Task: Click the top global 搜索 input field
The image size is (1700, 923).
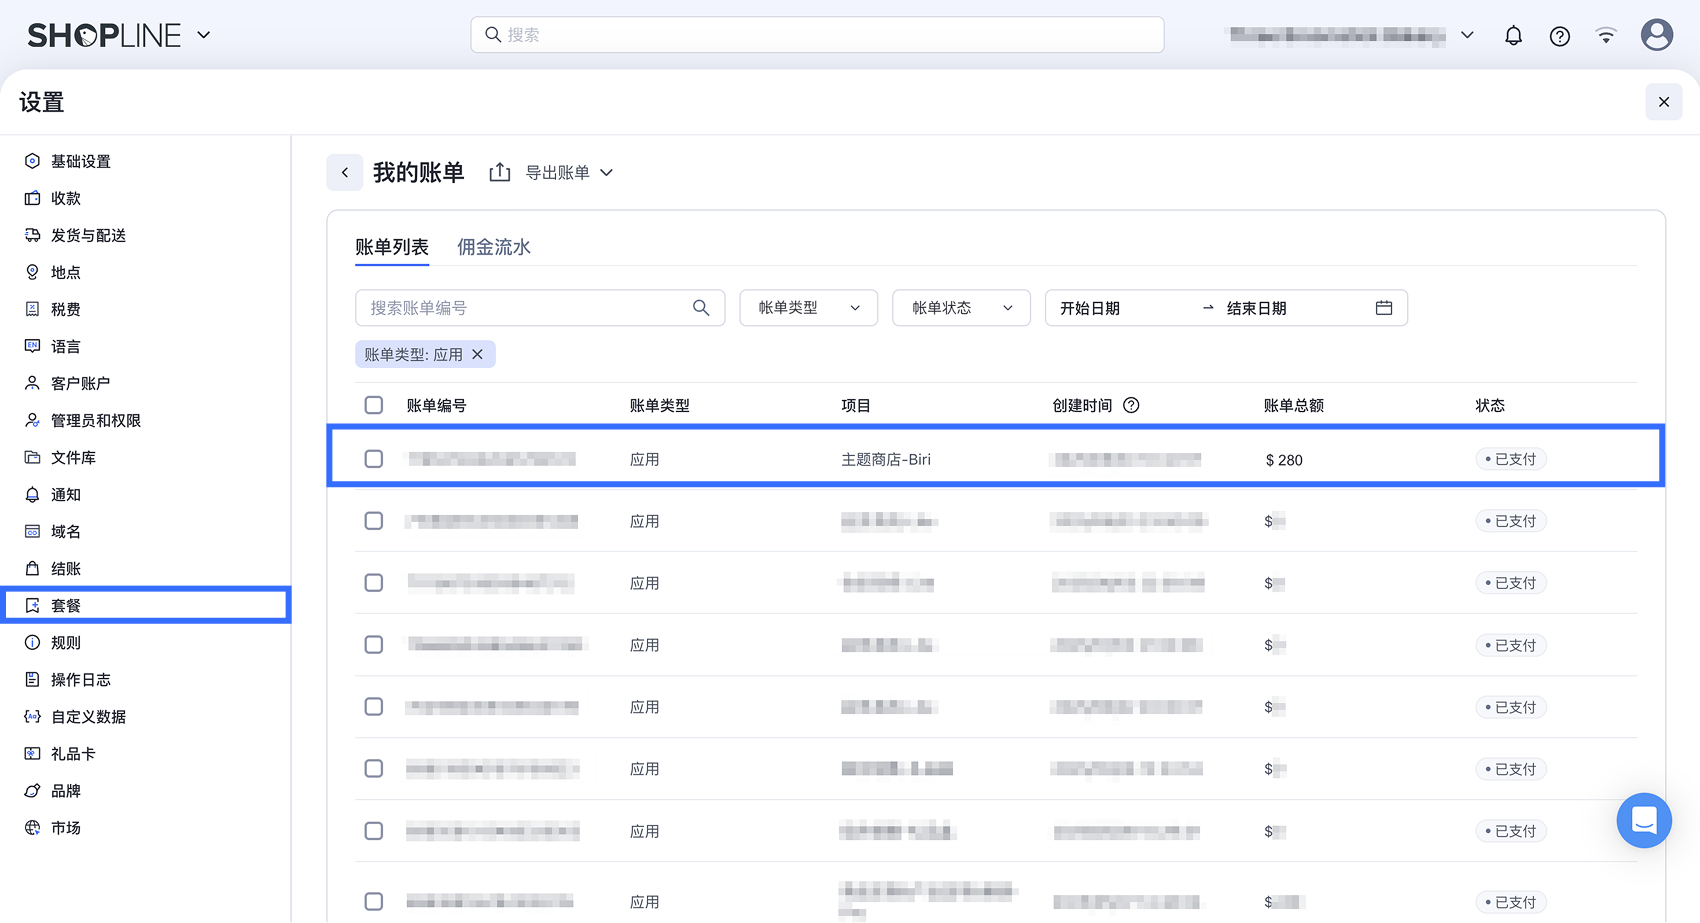Action: [816, 35]
